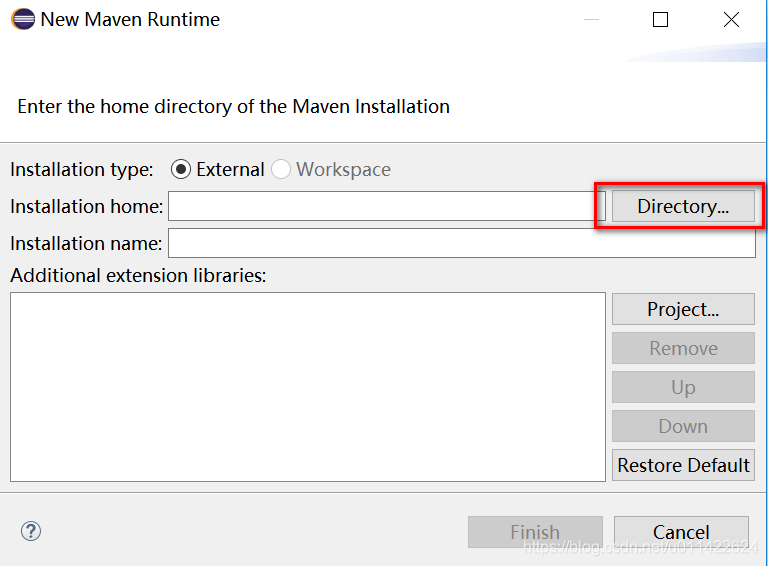
Task: Browse with the Directory... button
Action: coord(683,206)
